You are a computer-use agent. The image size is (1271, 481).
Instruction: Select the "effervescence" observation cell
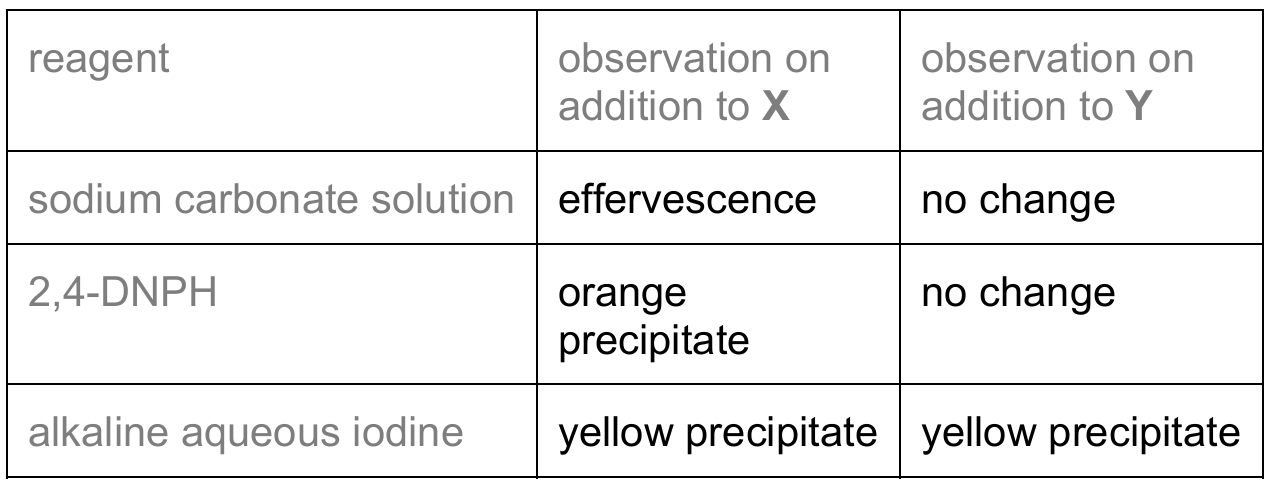click(687, 199)
